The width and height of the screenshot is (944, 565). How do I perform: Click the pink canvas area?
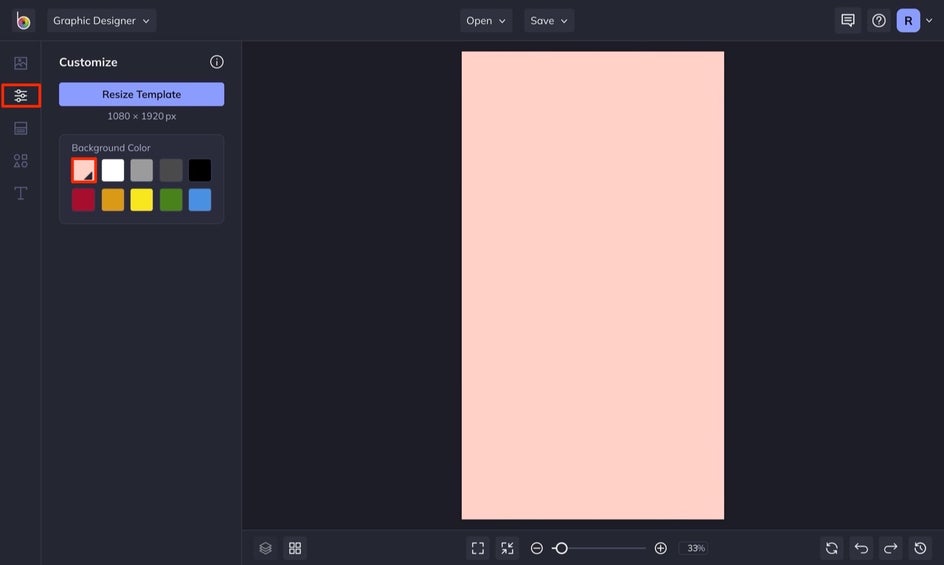tap(593, 286)
